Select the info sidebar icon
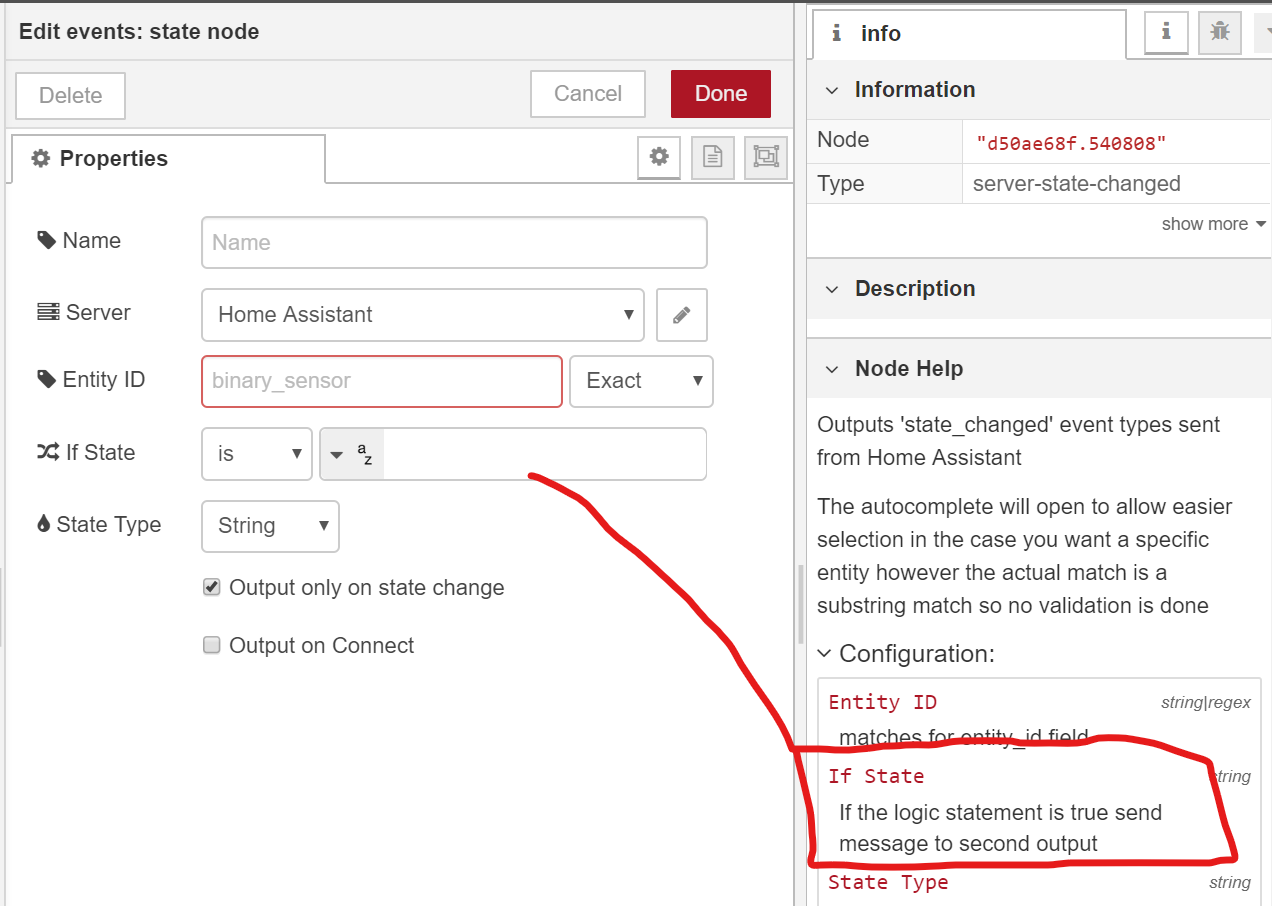The width and height of the screenshot is (1272, 906). click(1166, 32)
